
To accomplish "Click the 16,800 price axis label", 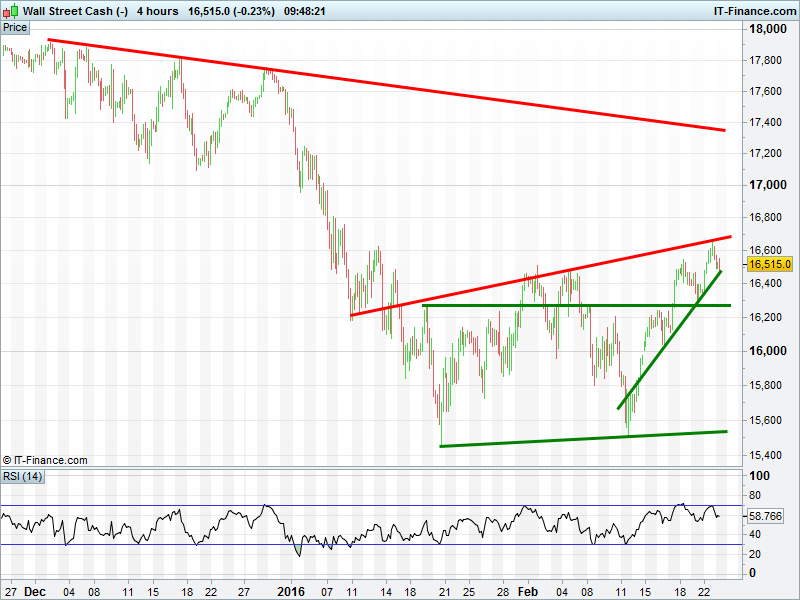I will click(765, 217).
